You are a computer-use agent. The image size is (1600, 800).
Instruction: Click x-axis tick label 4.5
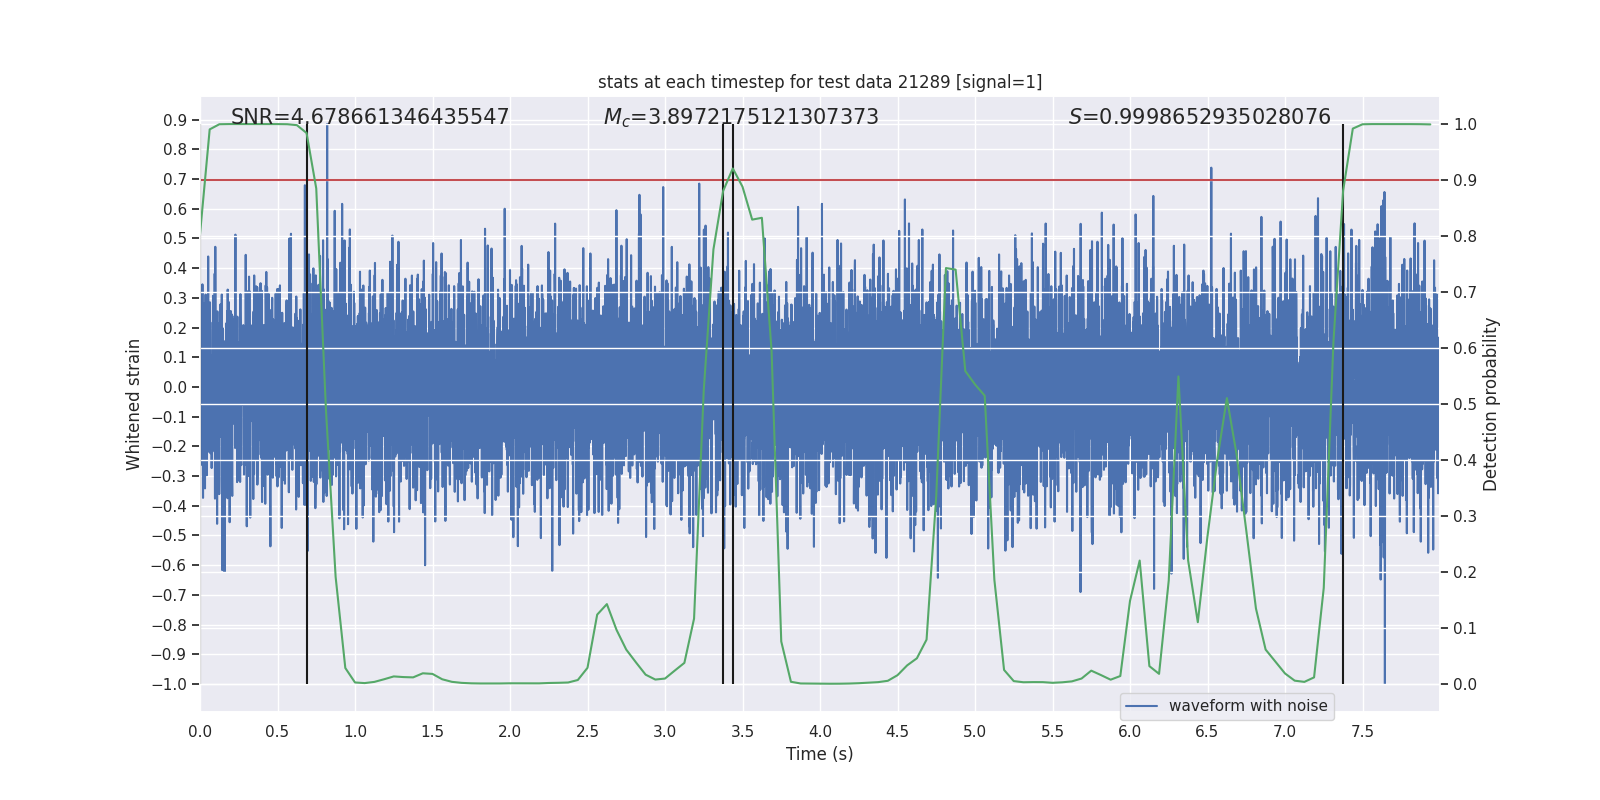pyautogui.click(x=897, y=732)
